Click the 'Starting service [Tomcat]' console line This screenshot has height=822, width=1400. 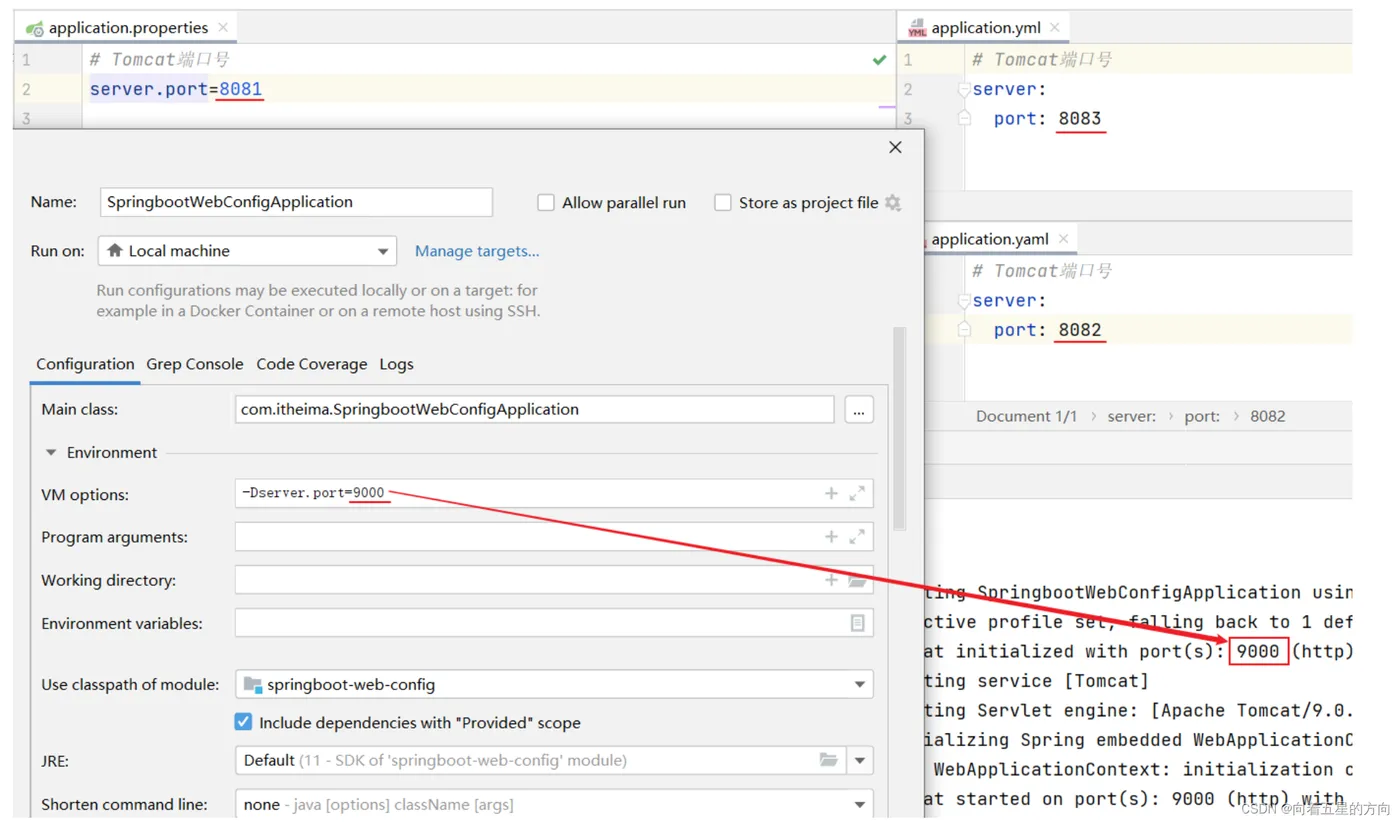(1036, 681)
